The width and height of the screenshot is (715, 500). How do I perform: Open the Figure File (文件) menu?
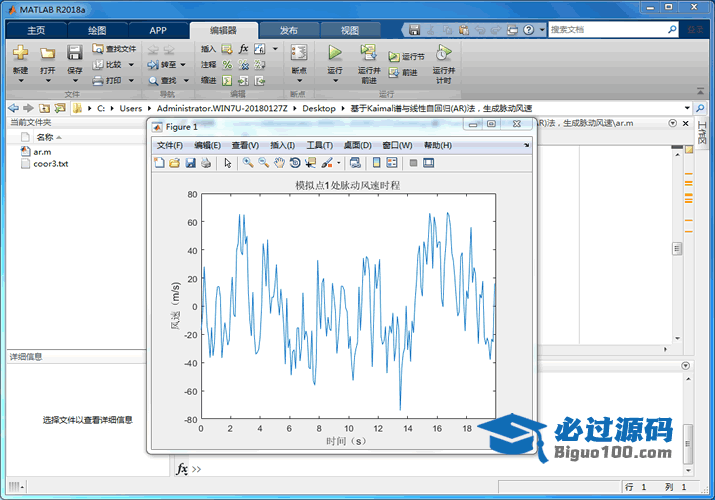[170, 145]
